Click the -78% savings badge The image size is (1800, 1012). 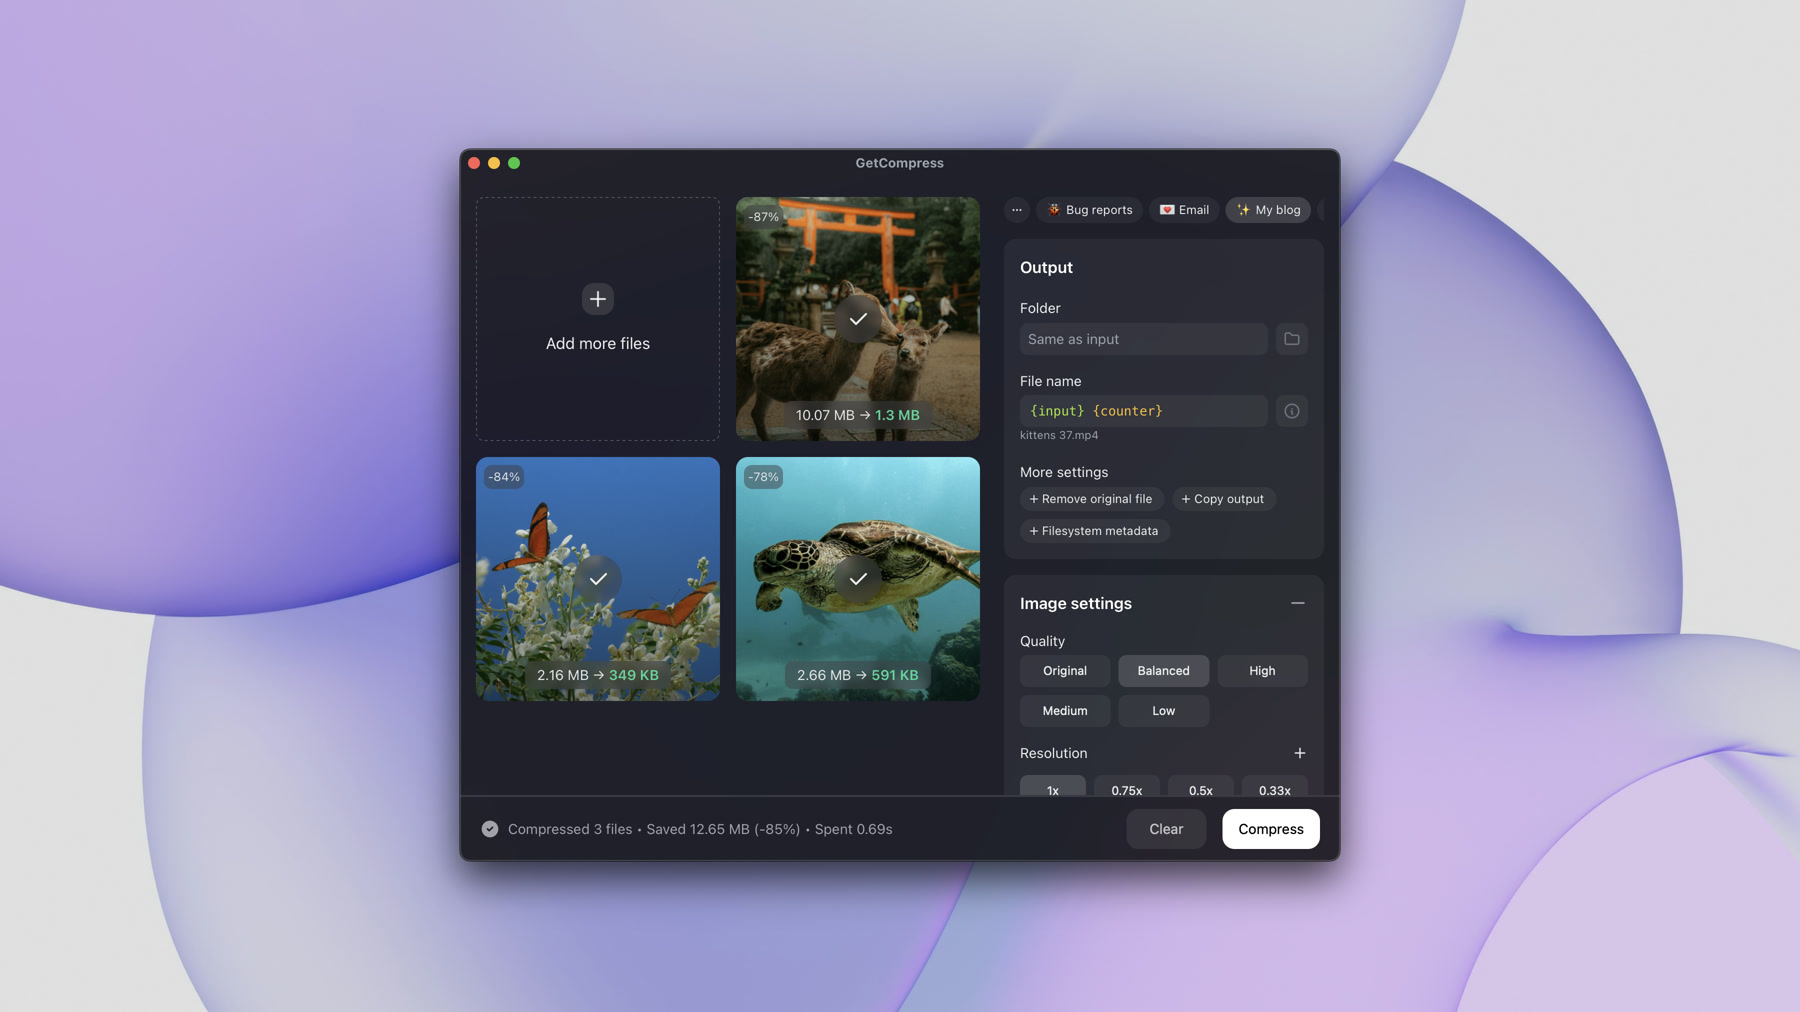[x=763, y=477]
